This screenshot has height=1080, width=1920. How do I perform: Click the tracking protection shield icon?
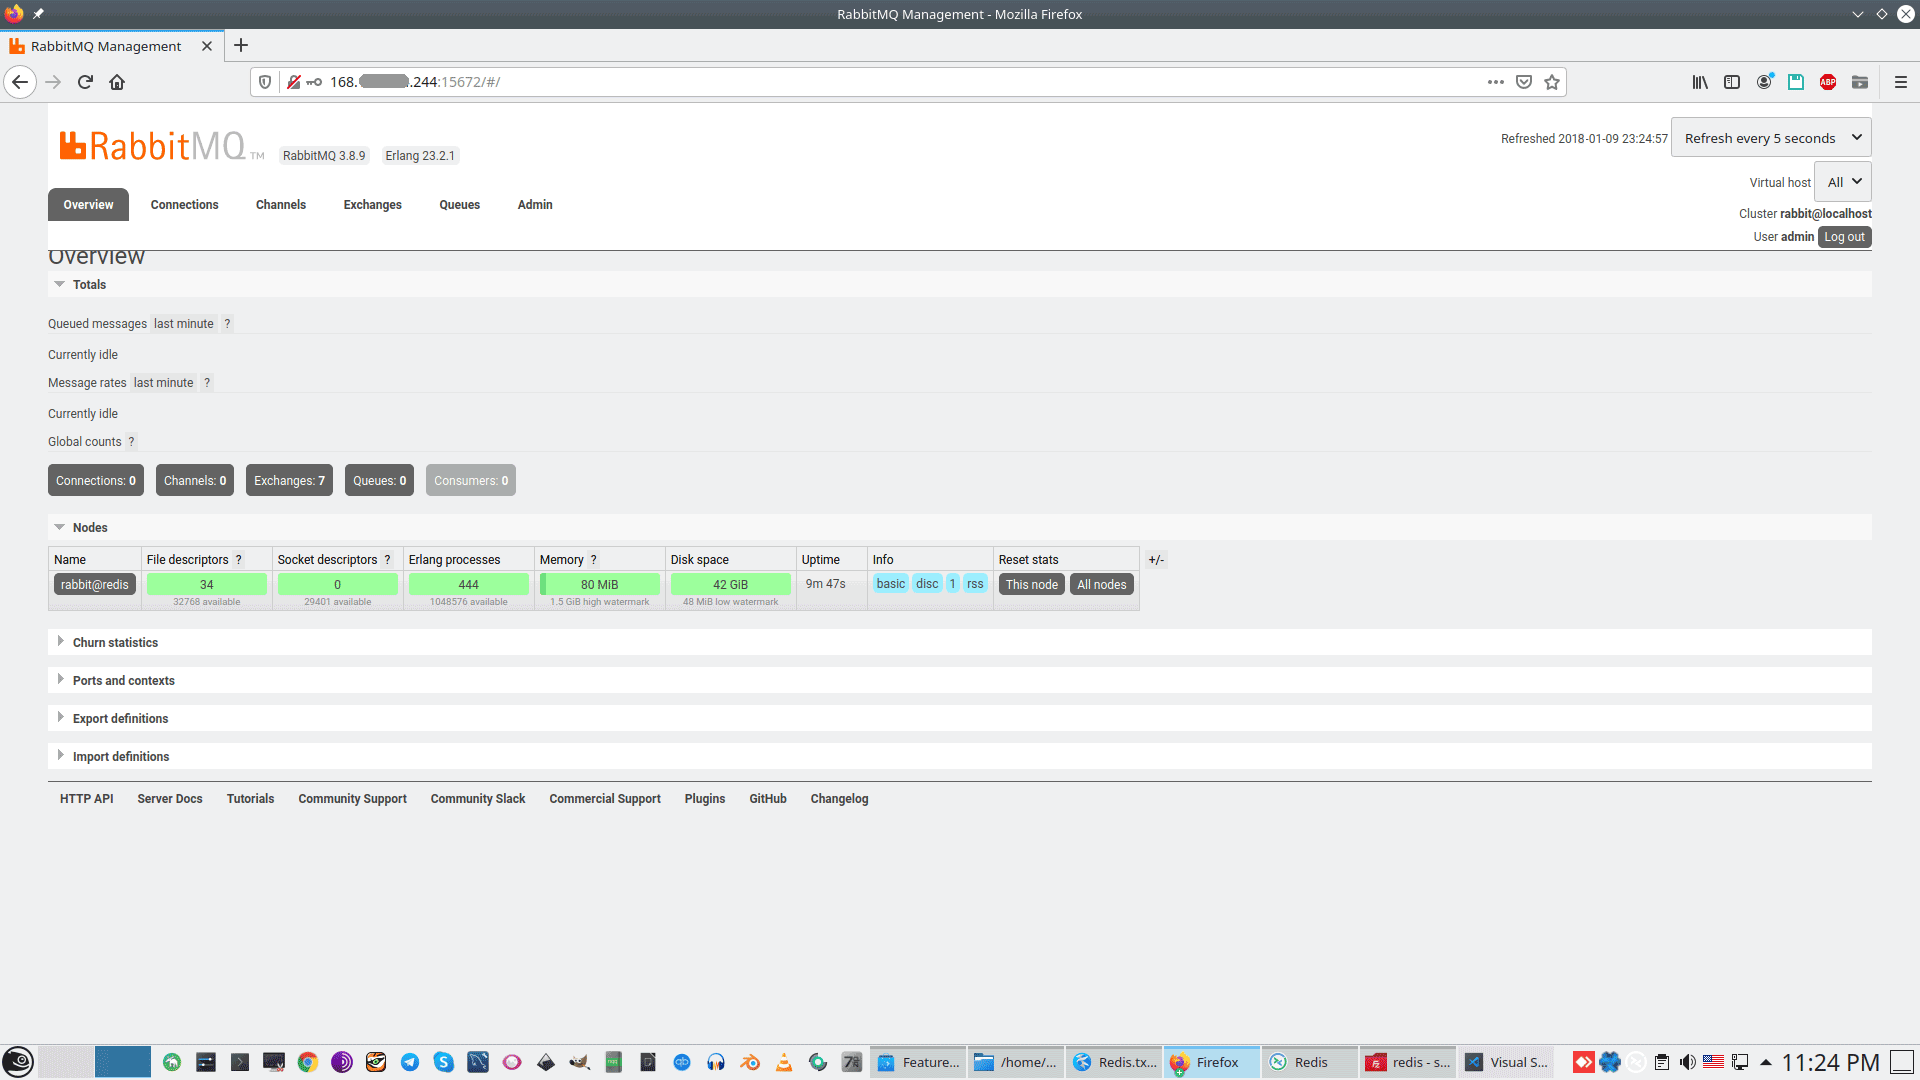pyautogui.click(x=265, y=82)
